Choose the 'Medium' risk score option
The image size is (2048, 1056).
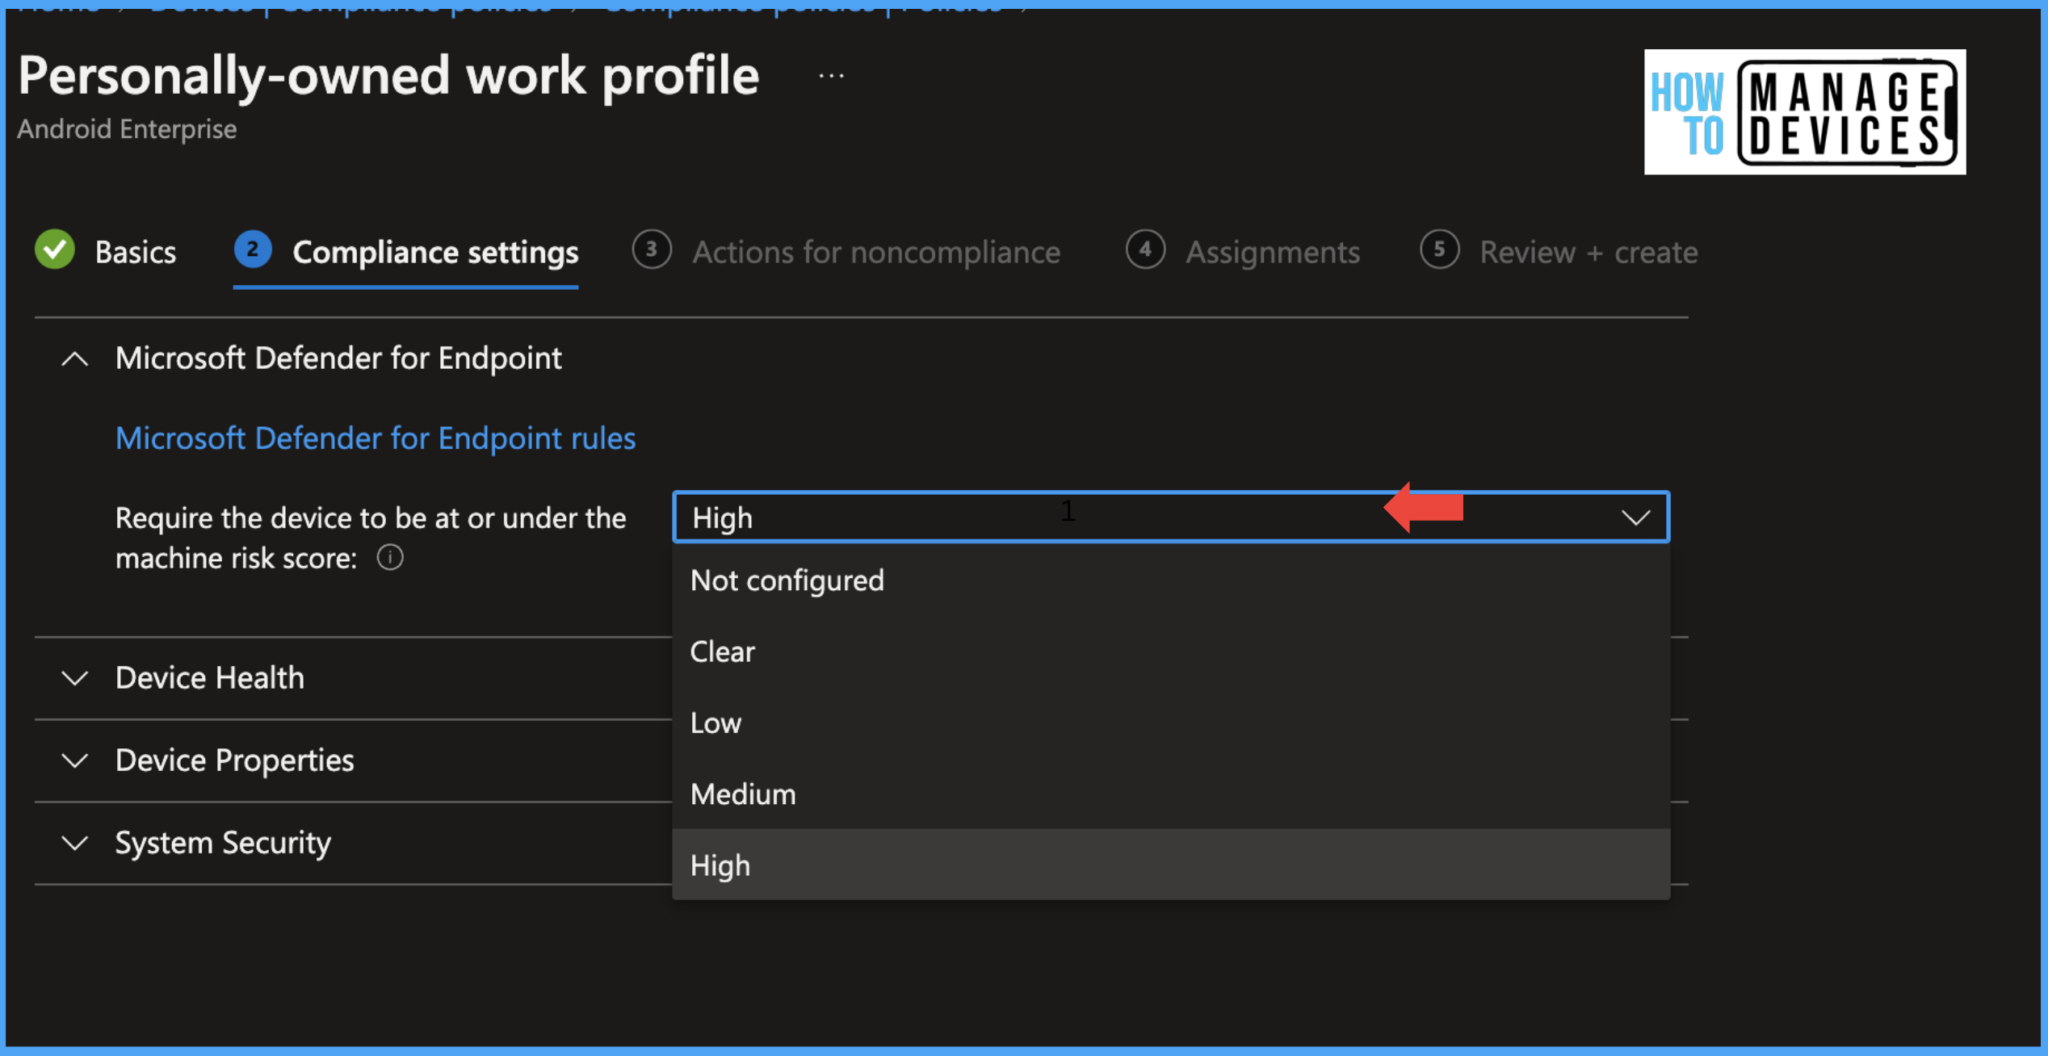tap(1171, 794)
